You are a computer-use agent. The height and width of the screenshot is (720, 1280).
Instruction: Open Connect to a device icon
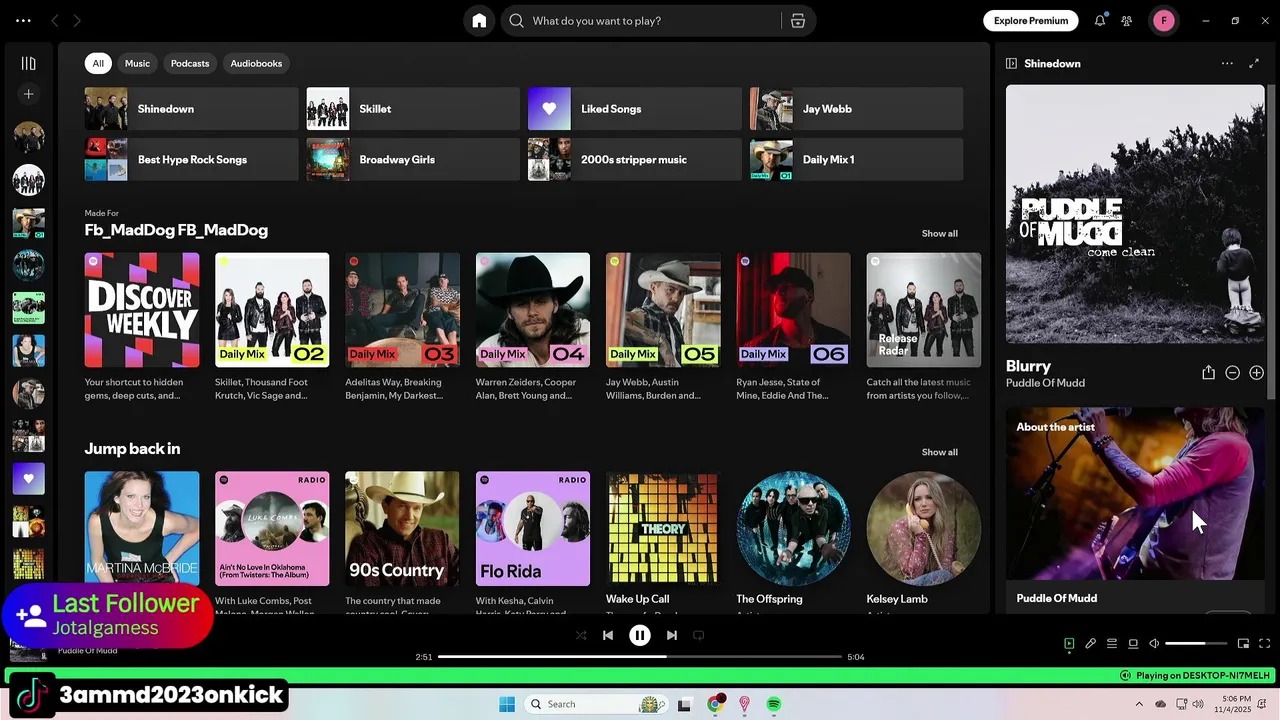click(1133, 644)
